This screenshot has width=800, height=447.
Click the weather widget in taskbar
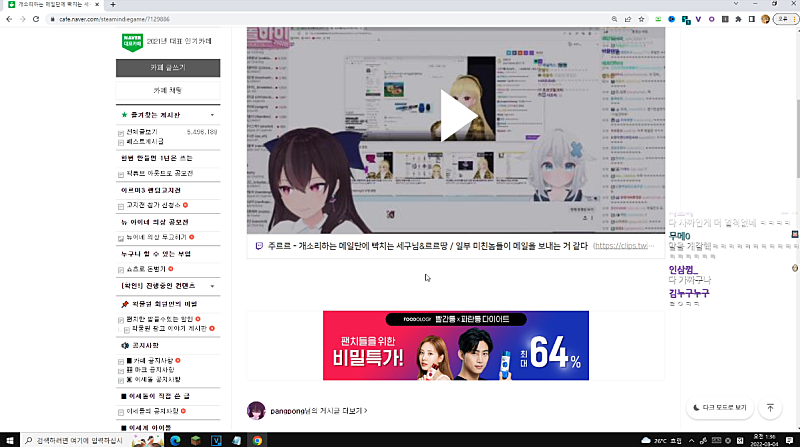(x=661, y=440)
